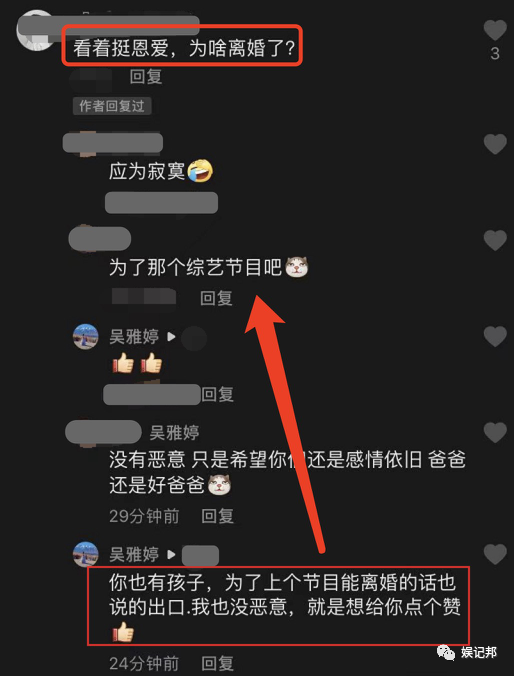
Task: Click the 娱记邦 WeChat watermark icon
Action: 446,653
